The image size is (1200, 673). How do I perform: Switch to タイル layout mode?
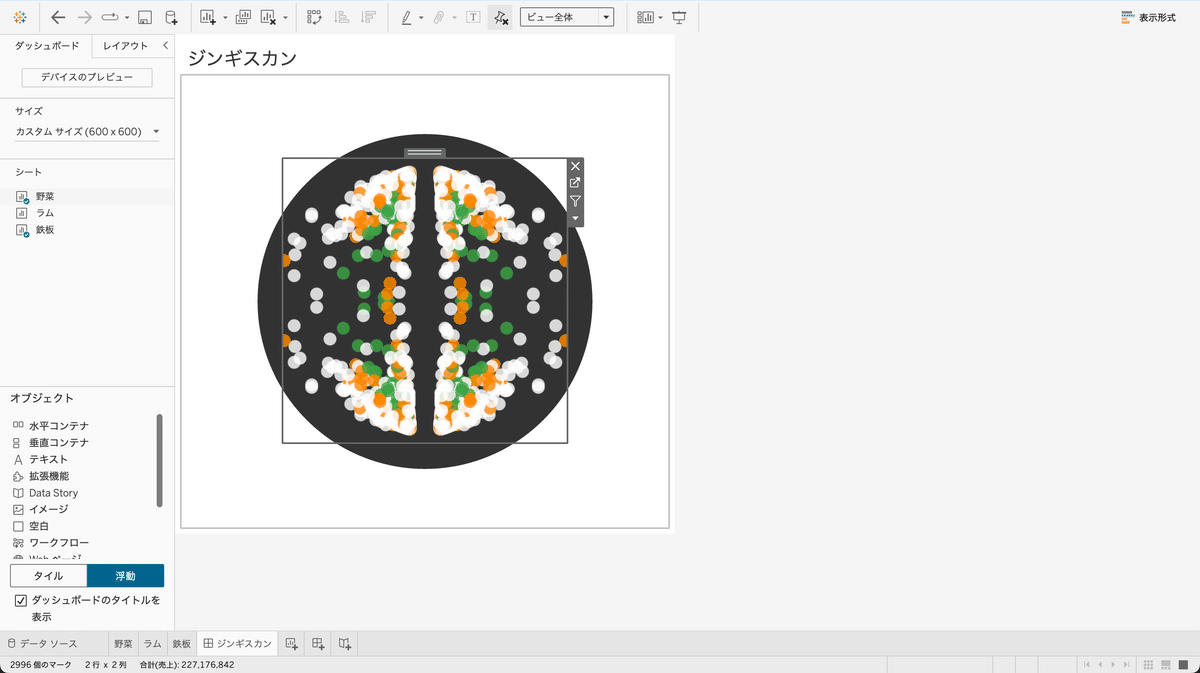click(48, 576)
